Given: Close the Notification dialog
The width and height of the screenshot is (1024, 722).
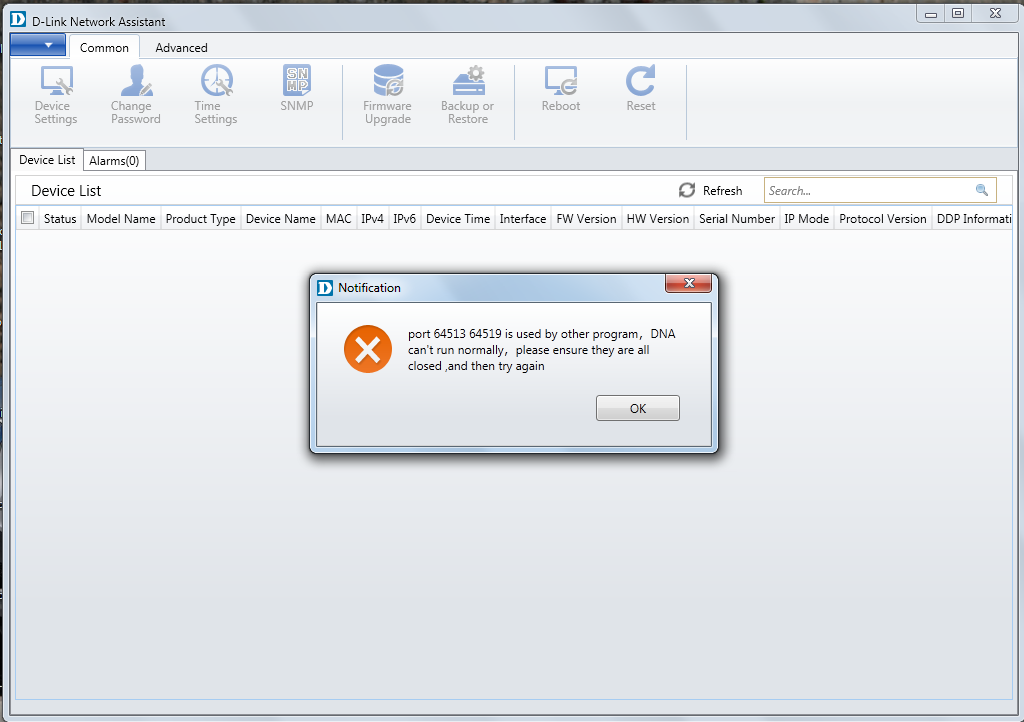Looking at the screenshot, I should [x=688, y=283].
